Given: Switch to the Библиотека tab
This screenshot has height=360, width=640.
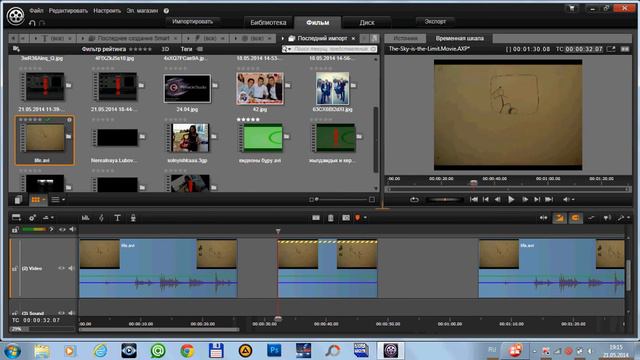Looking at the screenshot, I should (x=268, y=22).
